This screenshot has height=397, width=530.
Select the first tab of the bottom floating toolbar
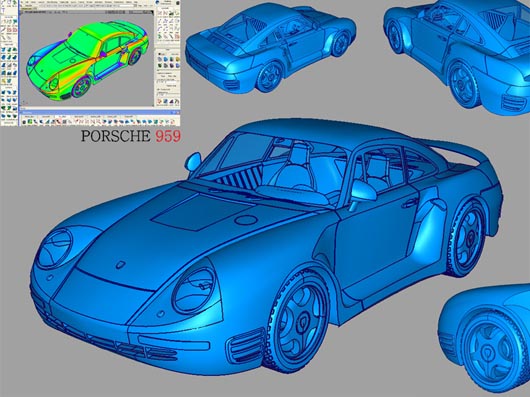point(29,117)
